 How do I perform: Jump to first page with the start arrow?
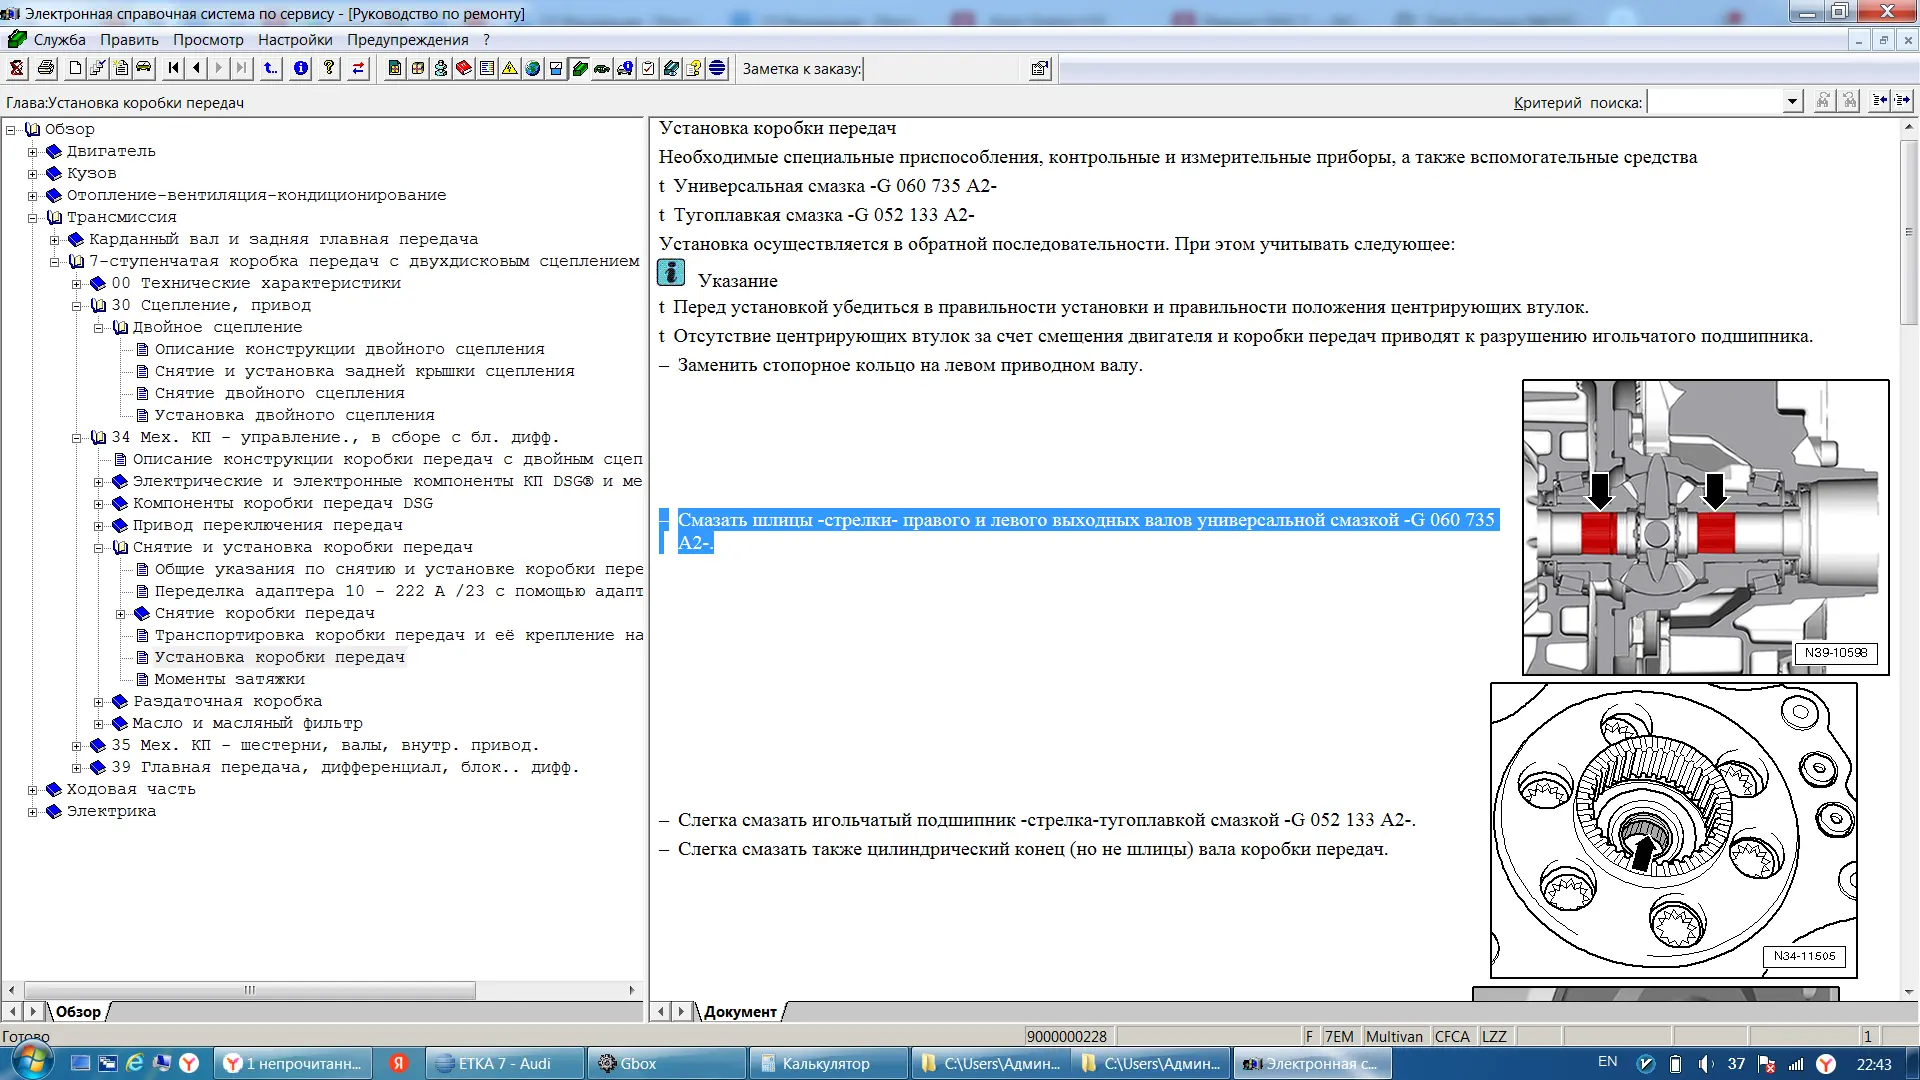point(174,68)
